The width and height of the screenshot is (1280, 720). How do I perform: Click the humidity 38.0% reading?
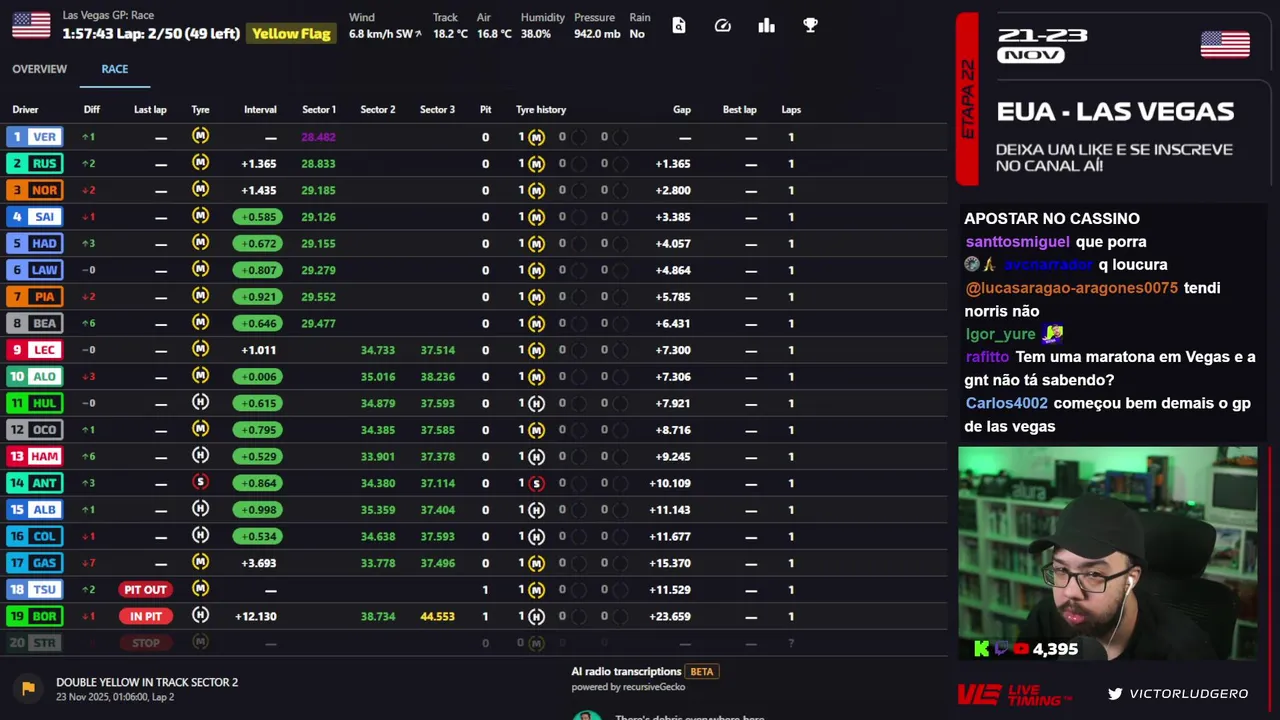pyautogui.click(x=536, y=34)
